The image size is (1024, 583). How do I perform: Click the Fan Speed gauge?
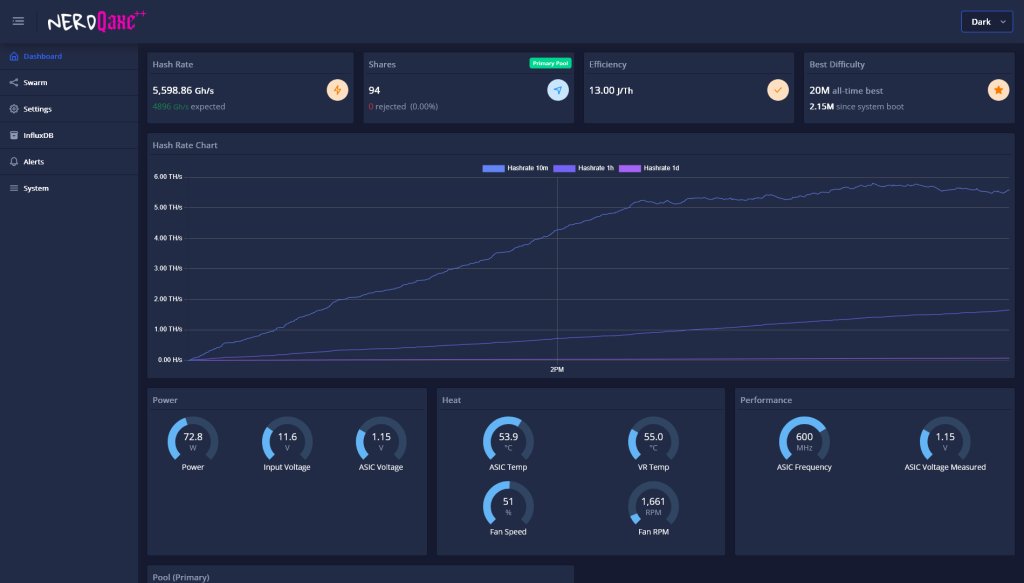click(x=508, y=505)
